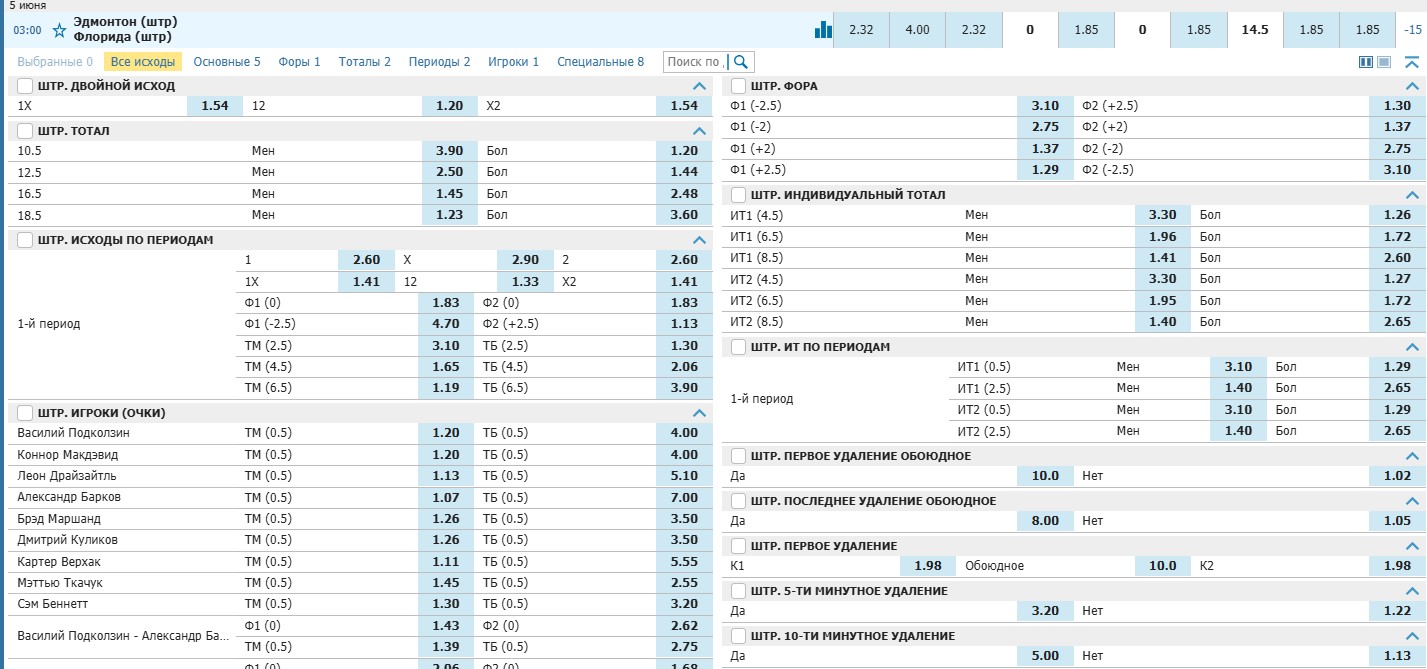Tick the ШТР. ПЕРВОЕ УДАЛЕНИЕ ОБОЮДНОЕ checkbox

[x=739, y=456]
